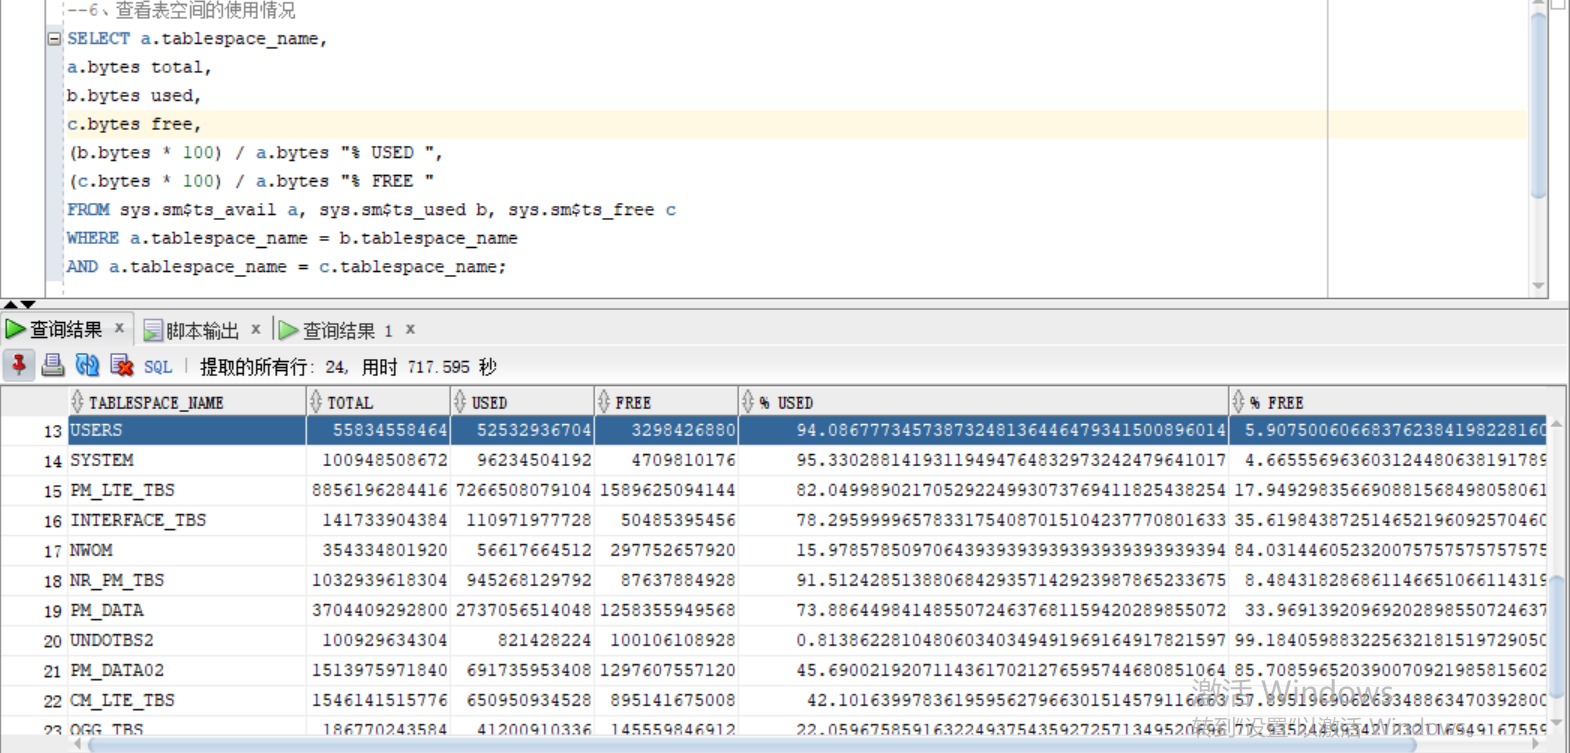Select the PM_DATA cell

[x=187, y=610]
